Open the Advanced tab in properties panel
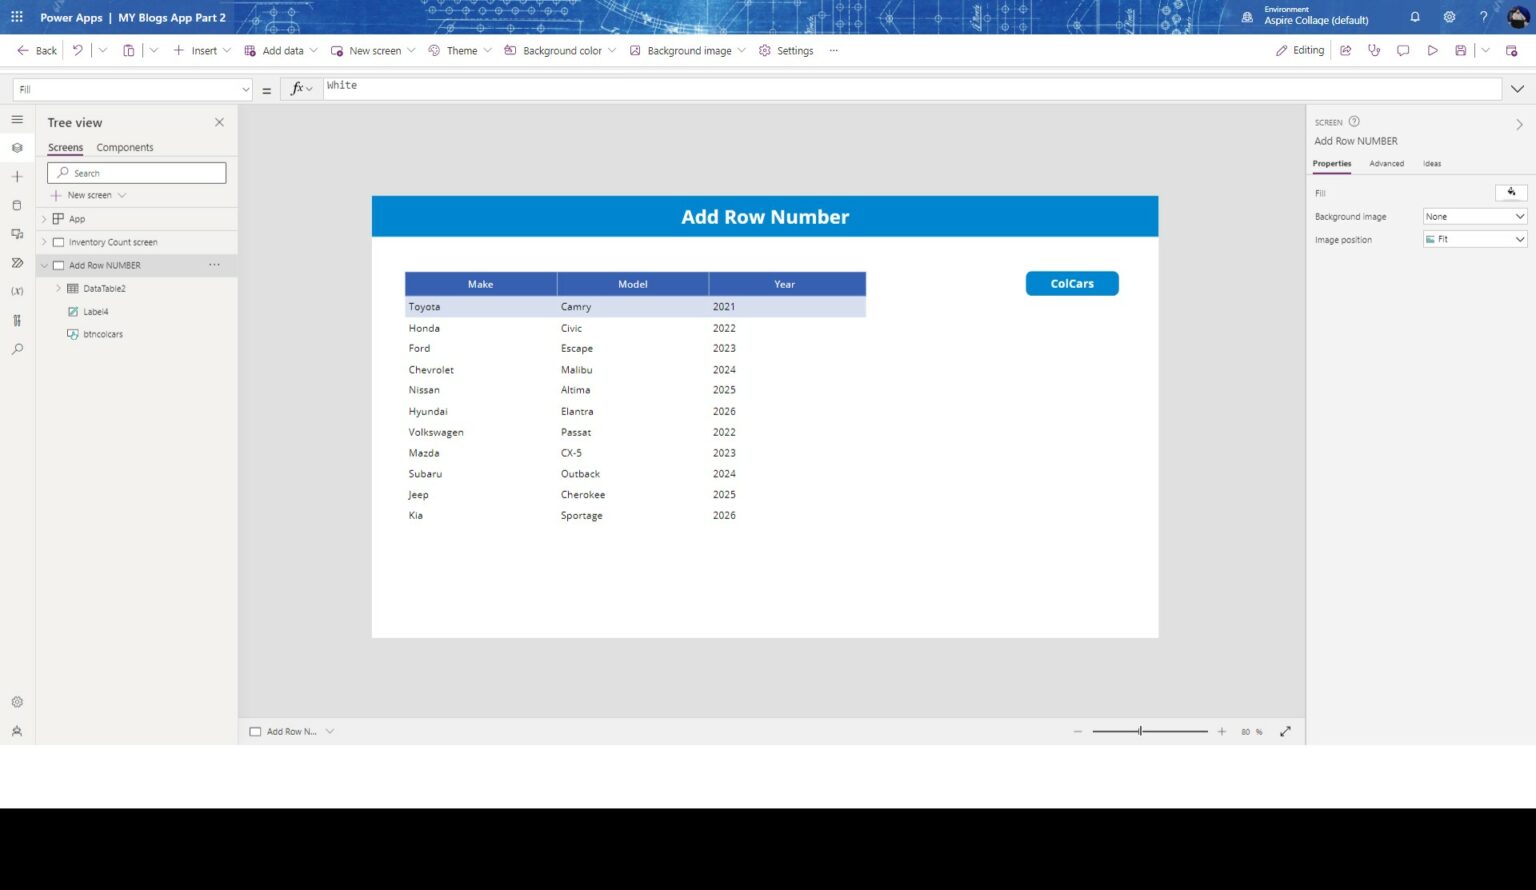This screenshot has height=890, width=1536. [x=1387, y=163]
